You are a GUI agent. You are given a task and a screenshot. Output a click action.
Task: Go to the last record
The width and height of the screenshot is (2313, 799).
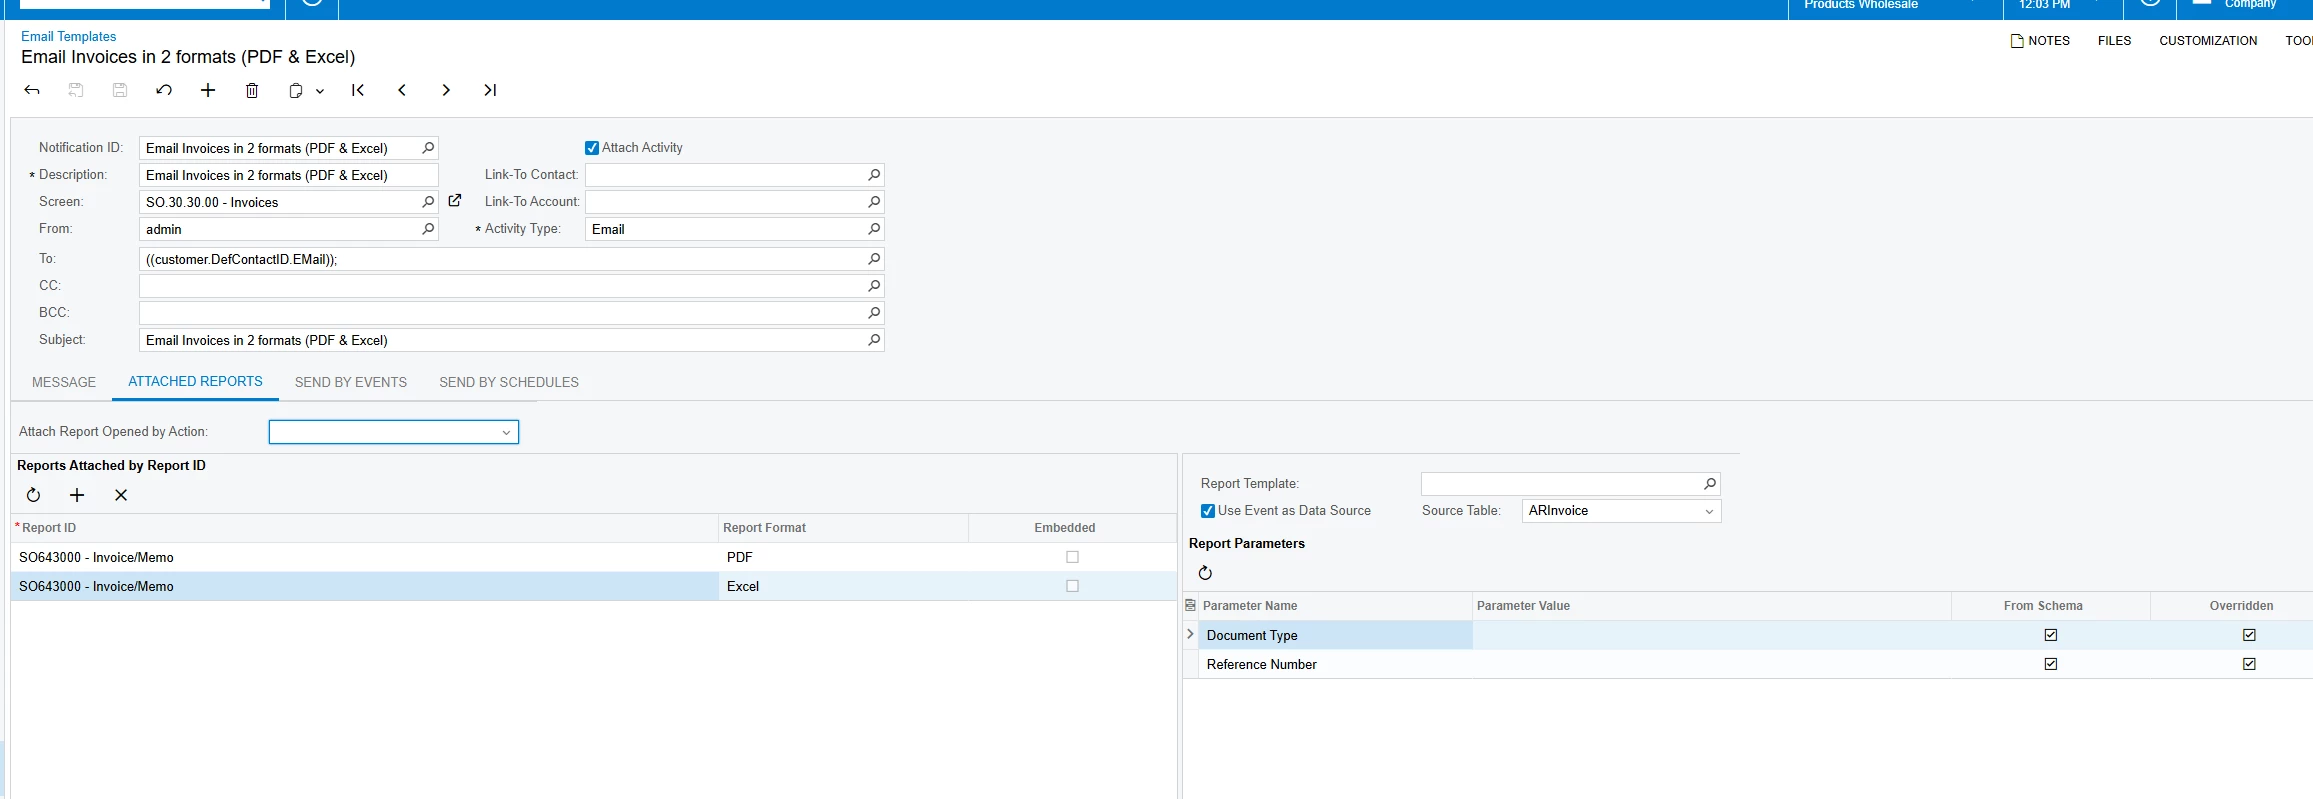coord(490,90)
